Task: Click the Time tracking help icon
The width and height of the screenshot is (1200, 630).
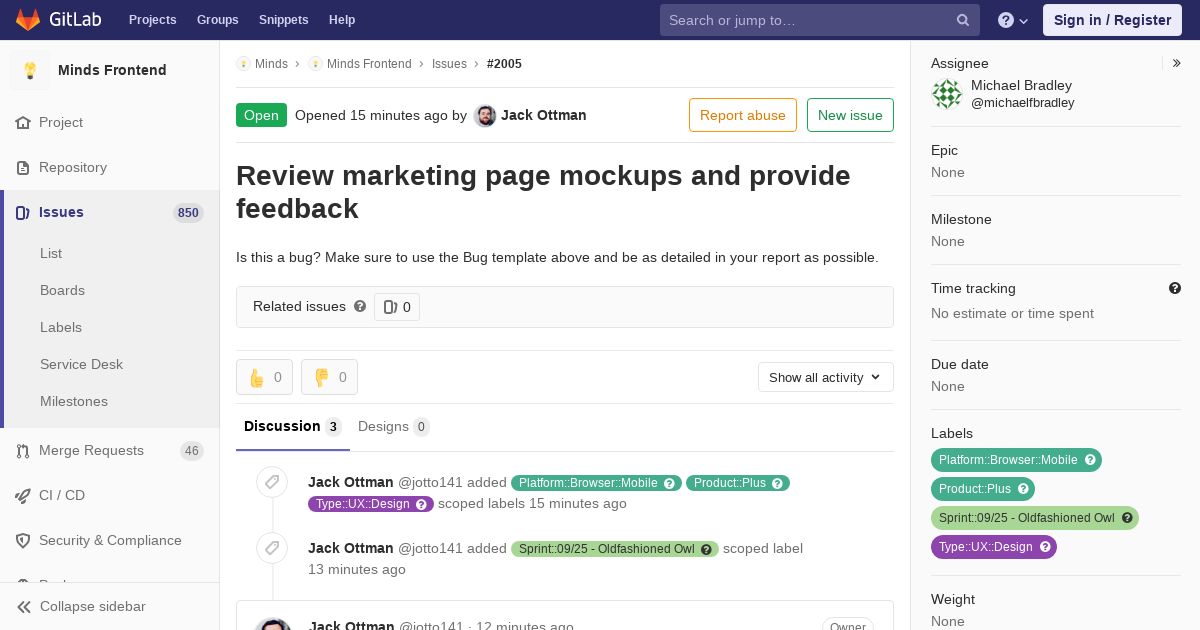Action: click(x=1175, y=288)
